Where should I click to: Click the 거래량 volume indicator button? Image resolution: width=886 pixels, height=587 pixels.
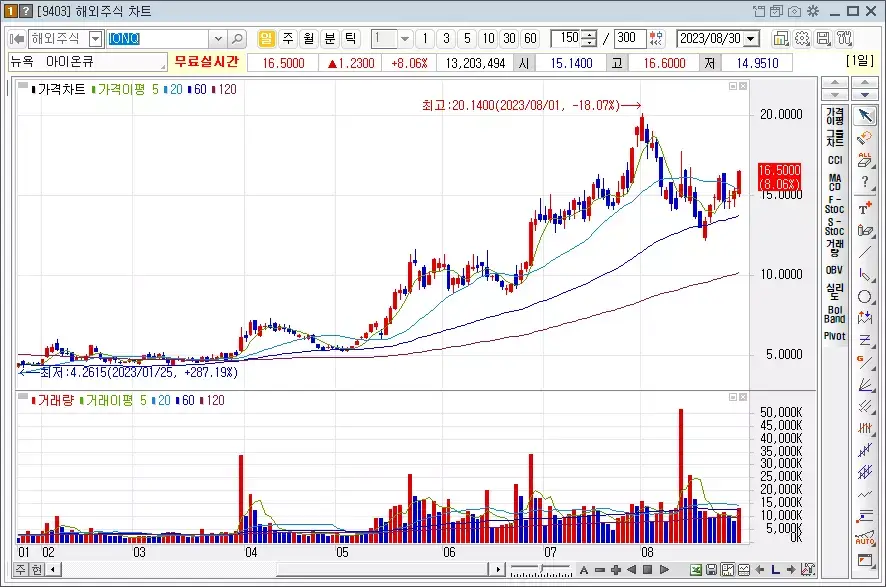[x=835, y=248]
